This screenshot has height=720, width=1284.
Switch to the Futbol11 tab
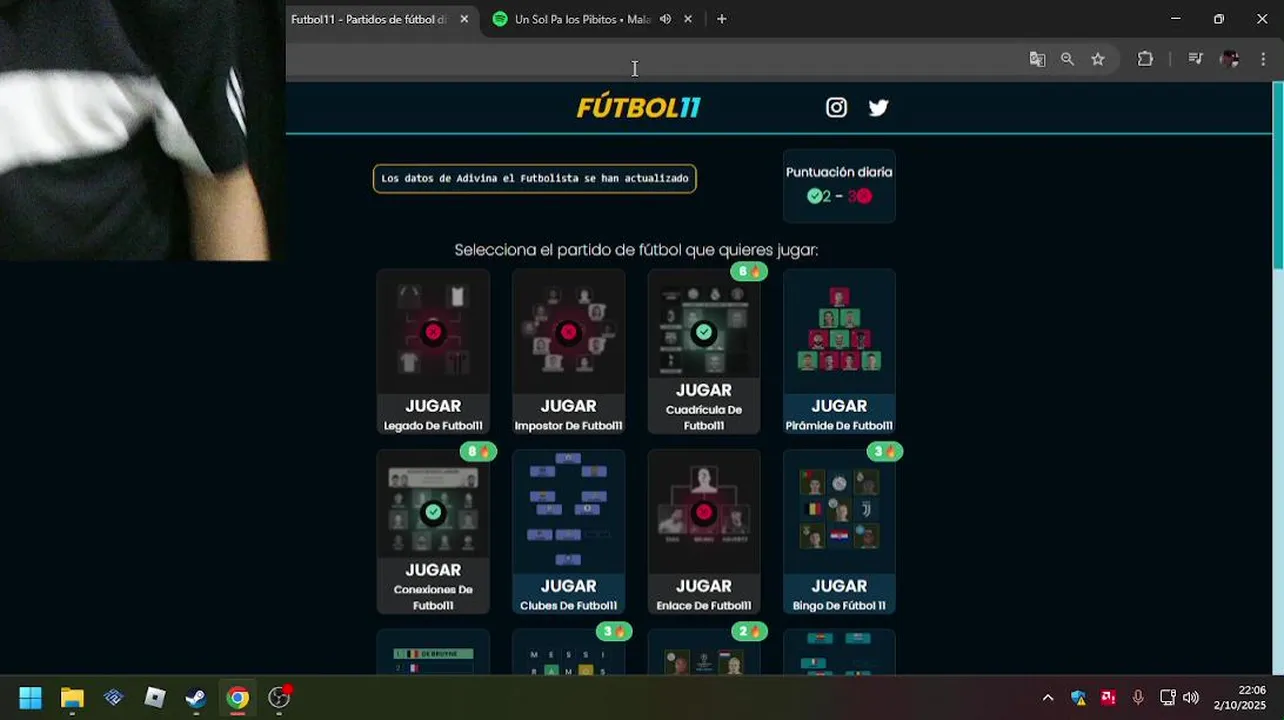[x=369, y=19]
